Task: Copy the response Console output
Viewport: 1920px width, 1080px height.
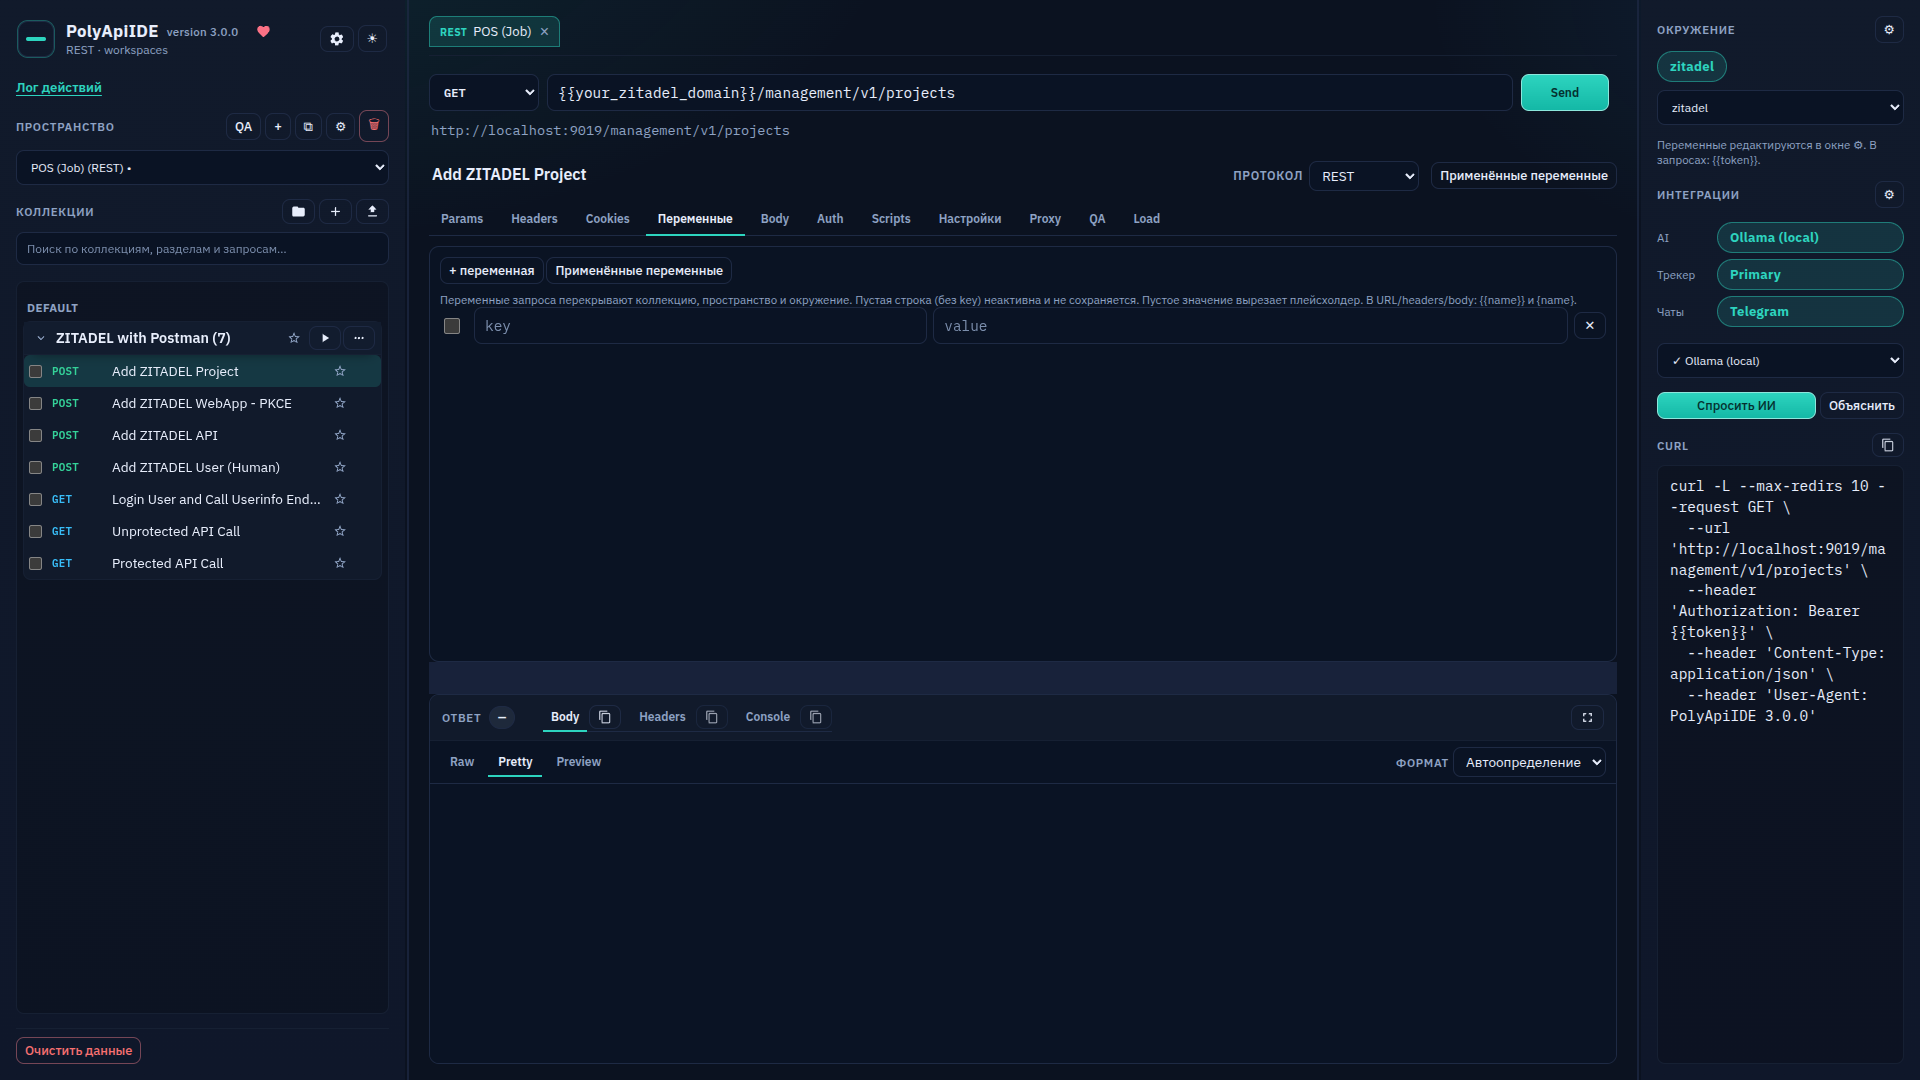Action: [816, 717]
